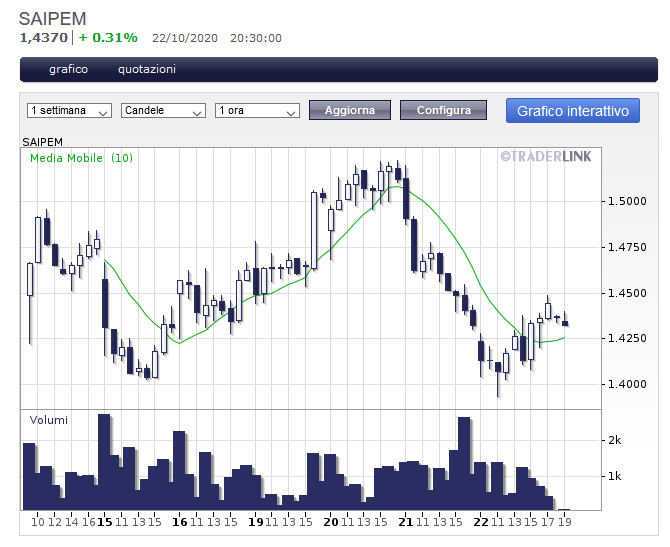This screenshot has width=670, height=547.
Task: Click the SAIPEM page heading
Action: [53, 19]
